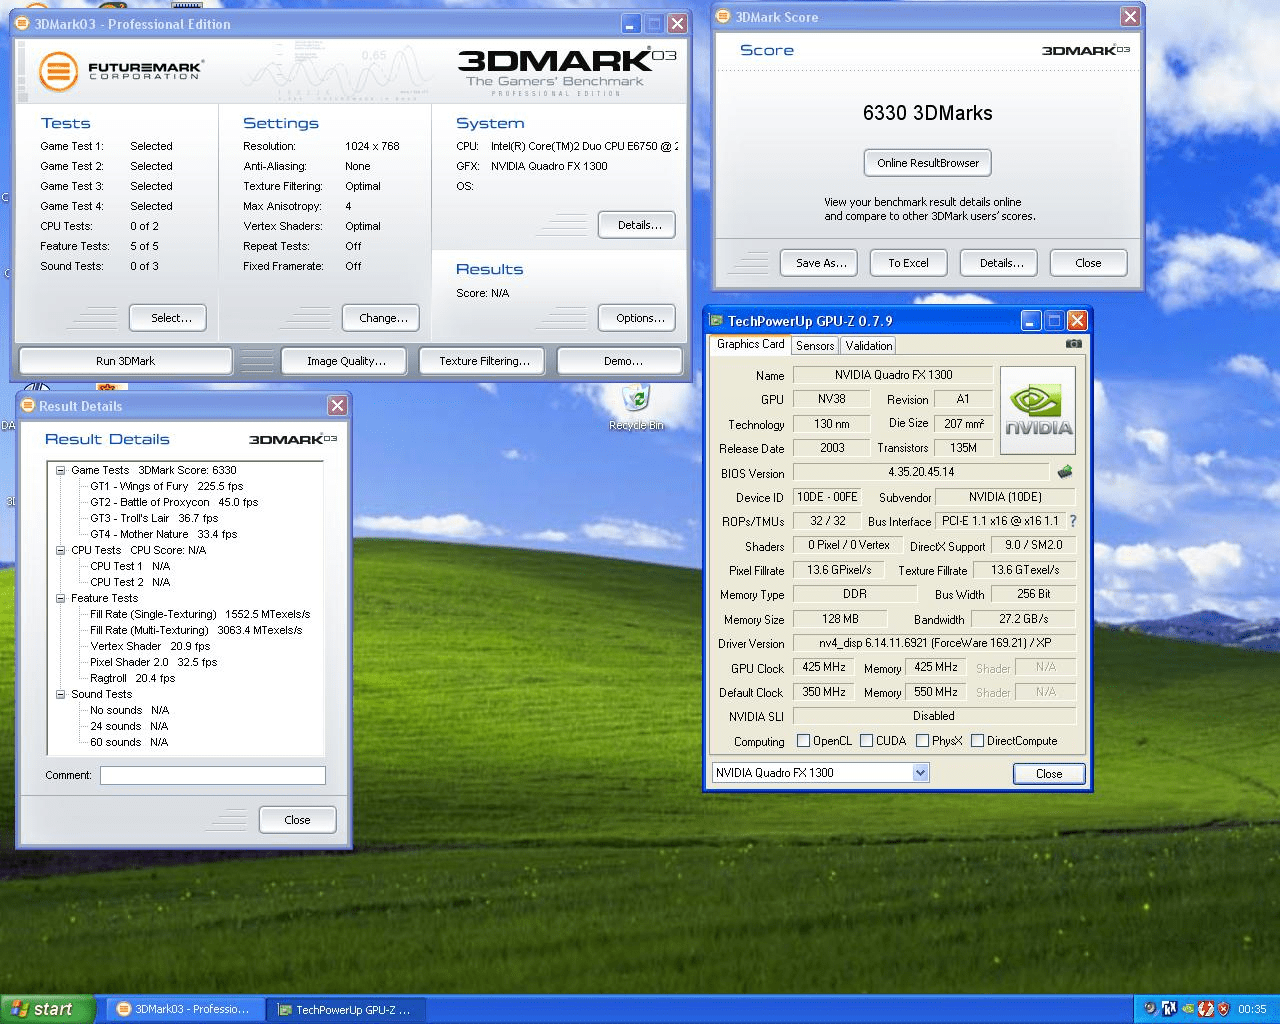
Task: Open the Online ResultBrowser
Action: click(927, 163)
